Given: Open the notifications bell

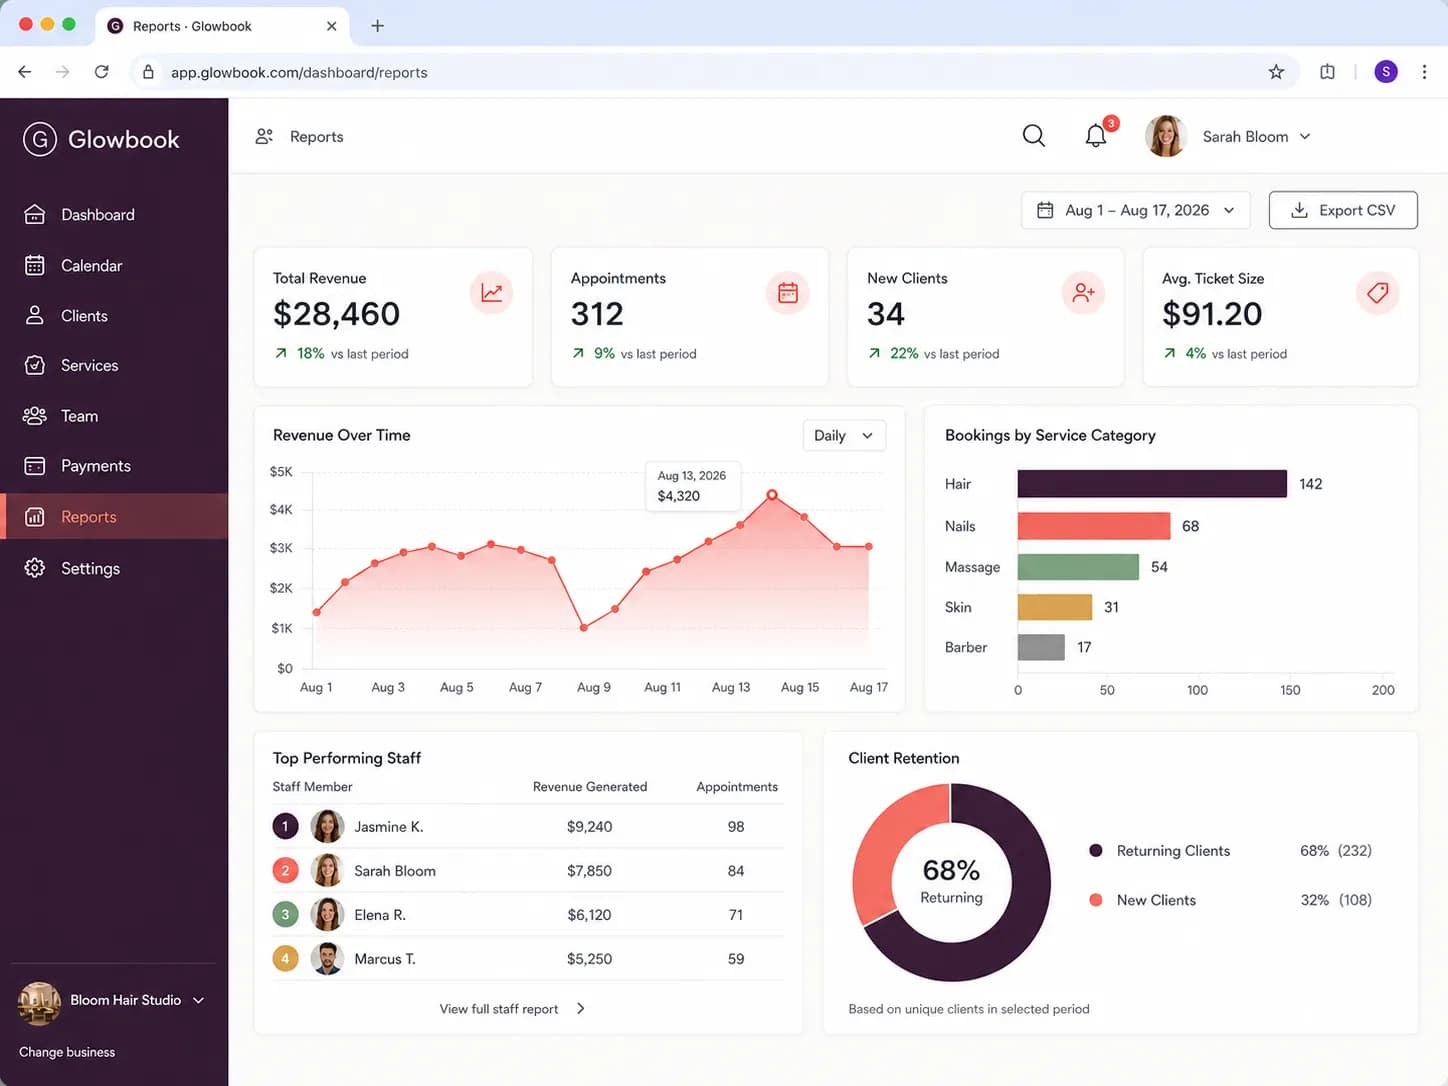Looking at the screenshot, I should (x=1096, y=136).
